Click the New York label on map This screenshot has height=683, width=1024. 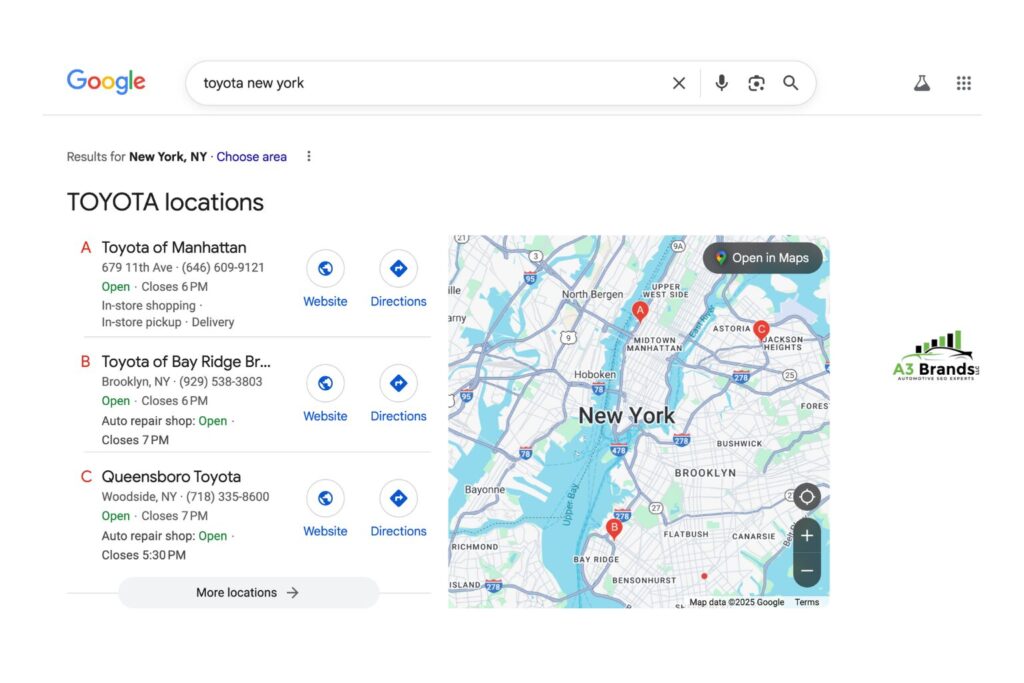tap(626, 415)
